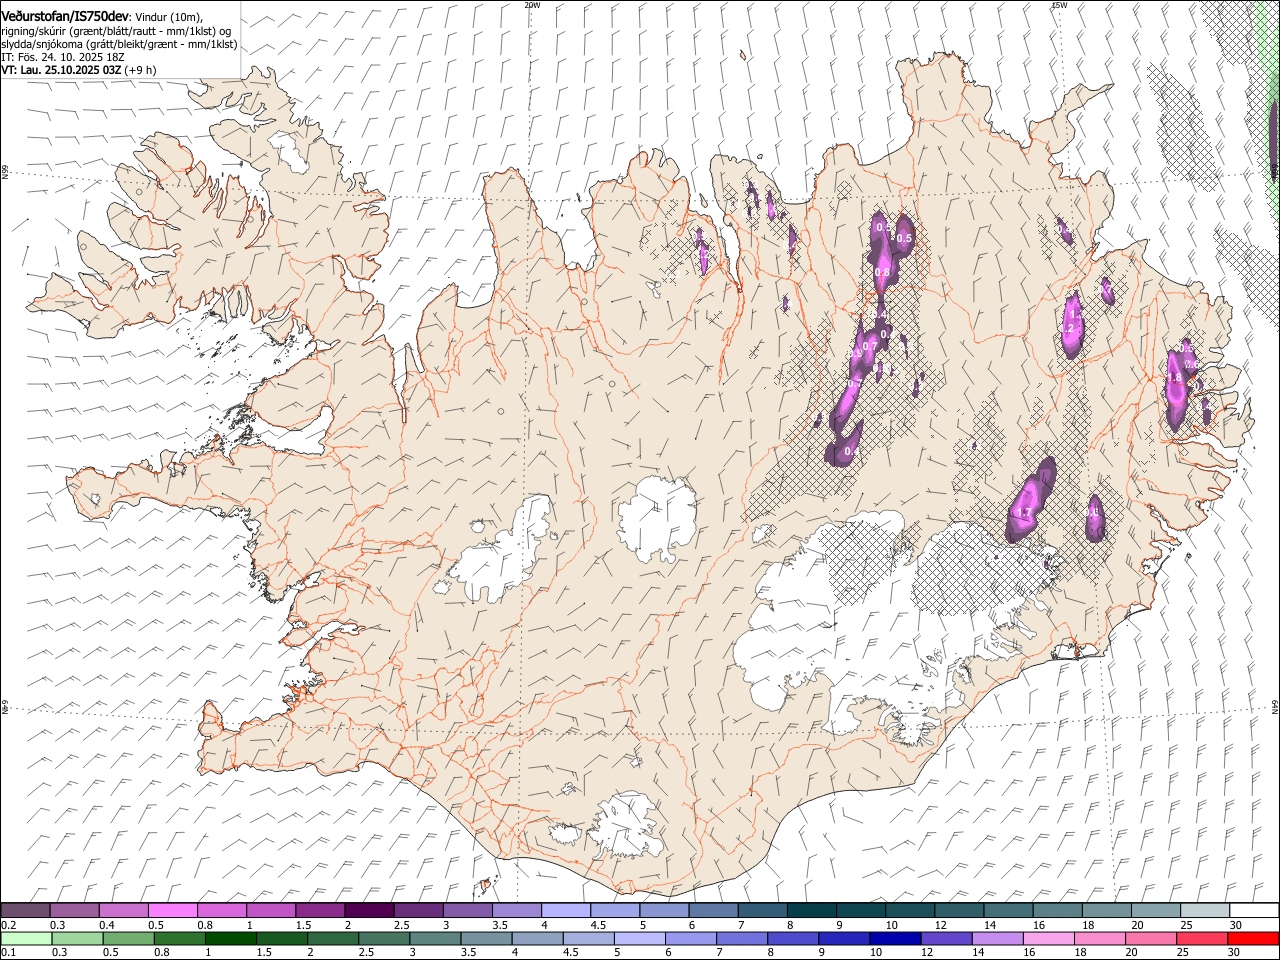Image resolution: width=1280 pixels, height=960 pixels.
Task: Select lower legend swatch between 0.5 and 0.8
Action: (129, 939)
